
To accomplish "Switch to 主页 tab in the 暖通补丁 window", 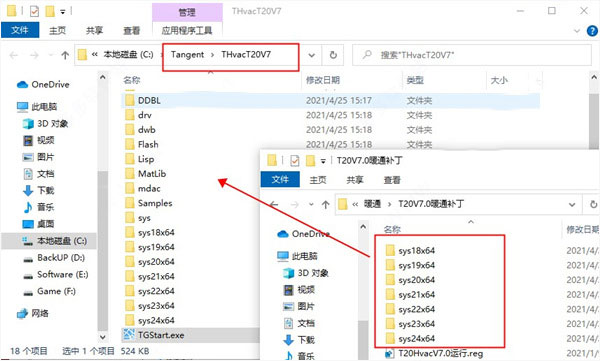I will pyautogui.click(x=318, y=180).
